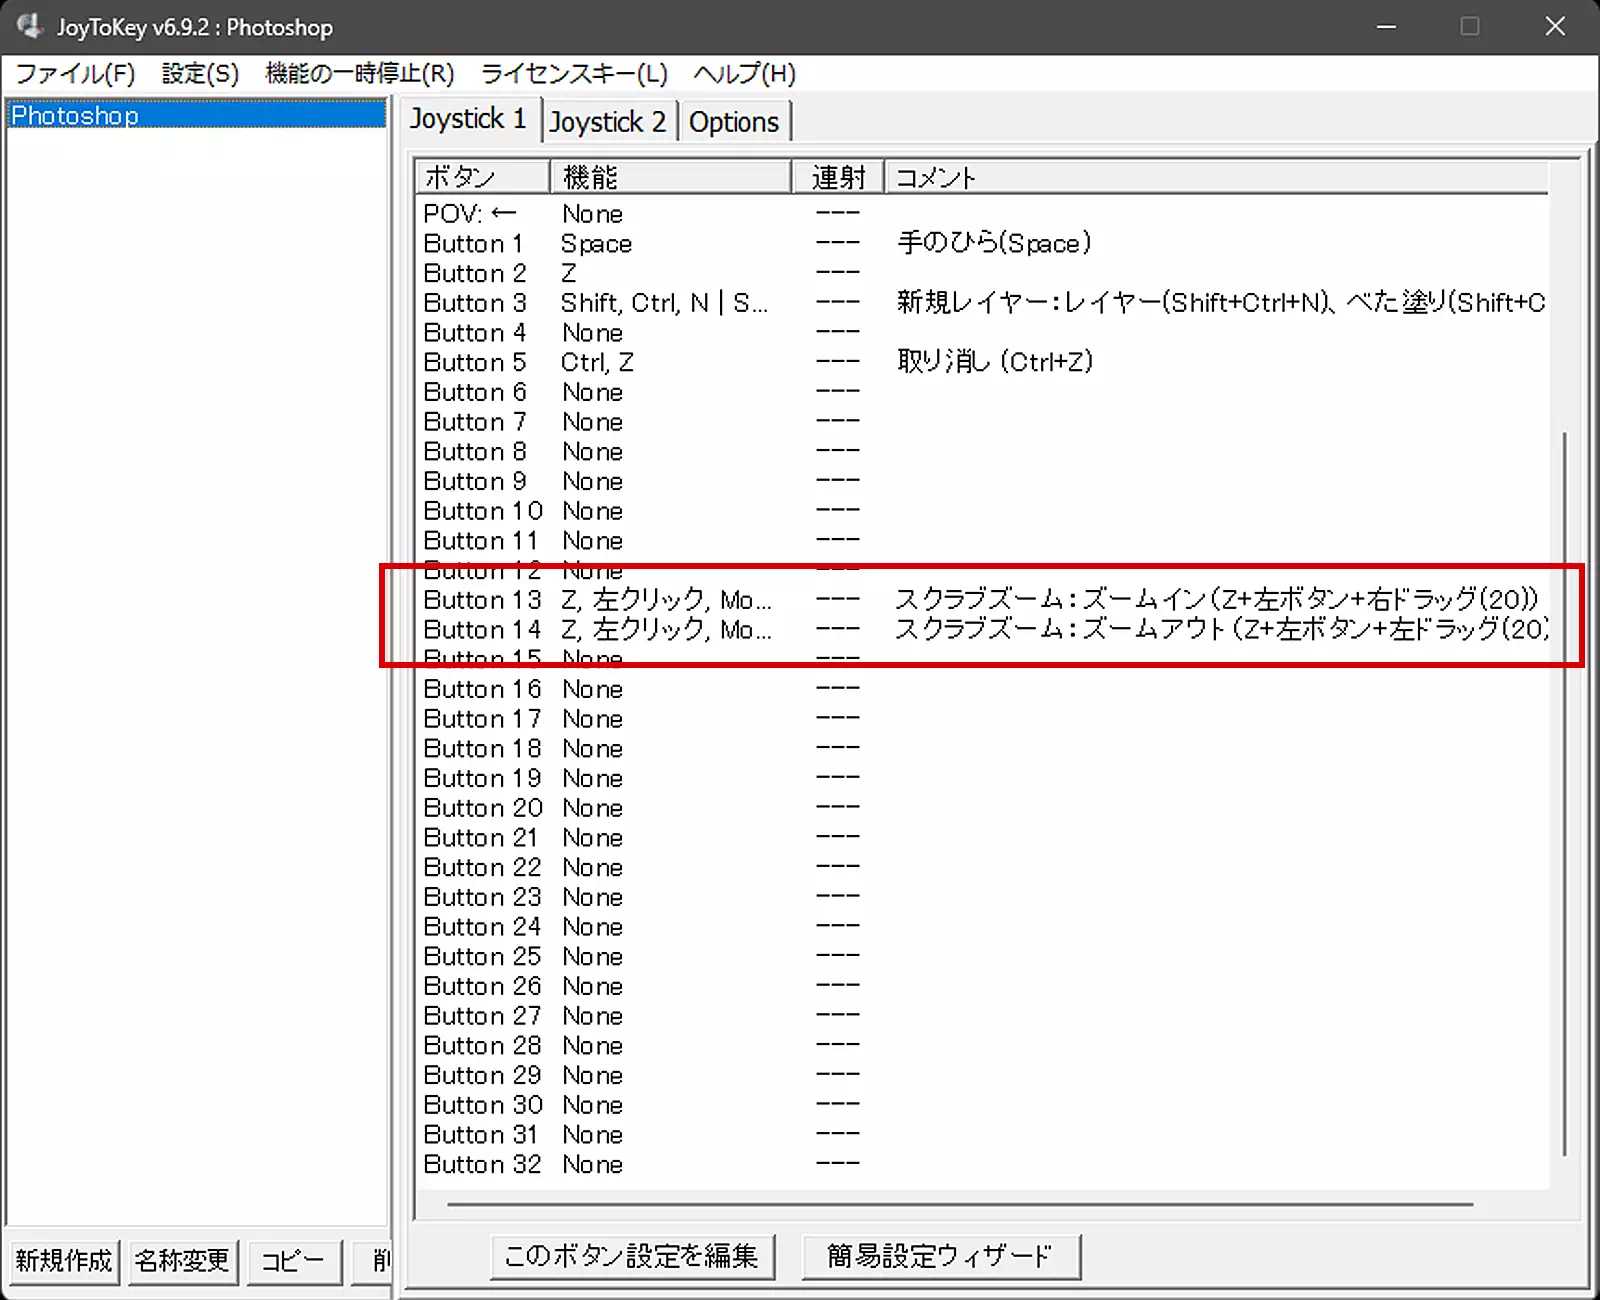The height and width of the screenshot is (1300, 1600).
Task: Click the 名称変更 button
Action: (182, 1260)
